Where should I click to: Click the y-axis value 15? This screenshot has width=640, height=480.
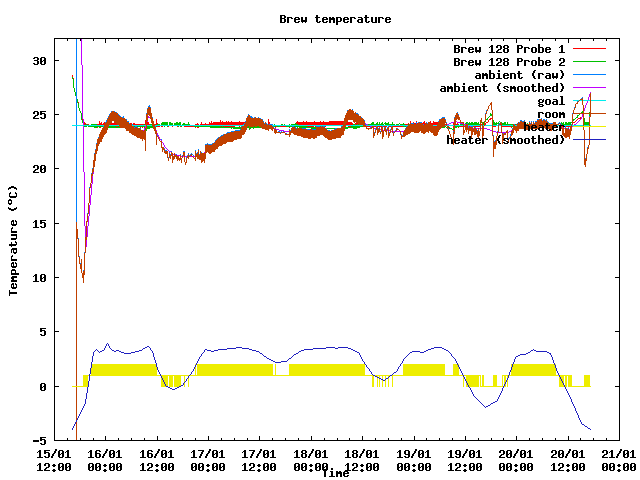[39, 224]
